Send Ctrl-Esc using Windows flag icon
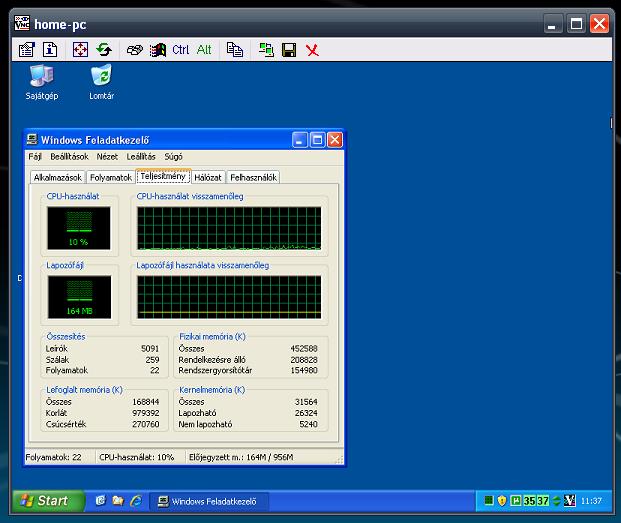This screenshot has width=621, height=523. point(158,50)
